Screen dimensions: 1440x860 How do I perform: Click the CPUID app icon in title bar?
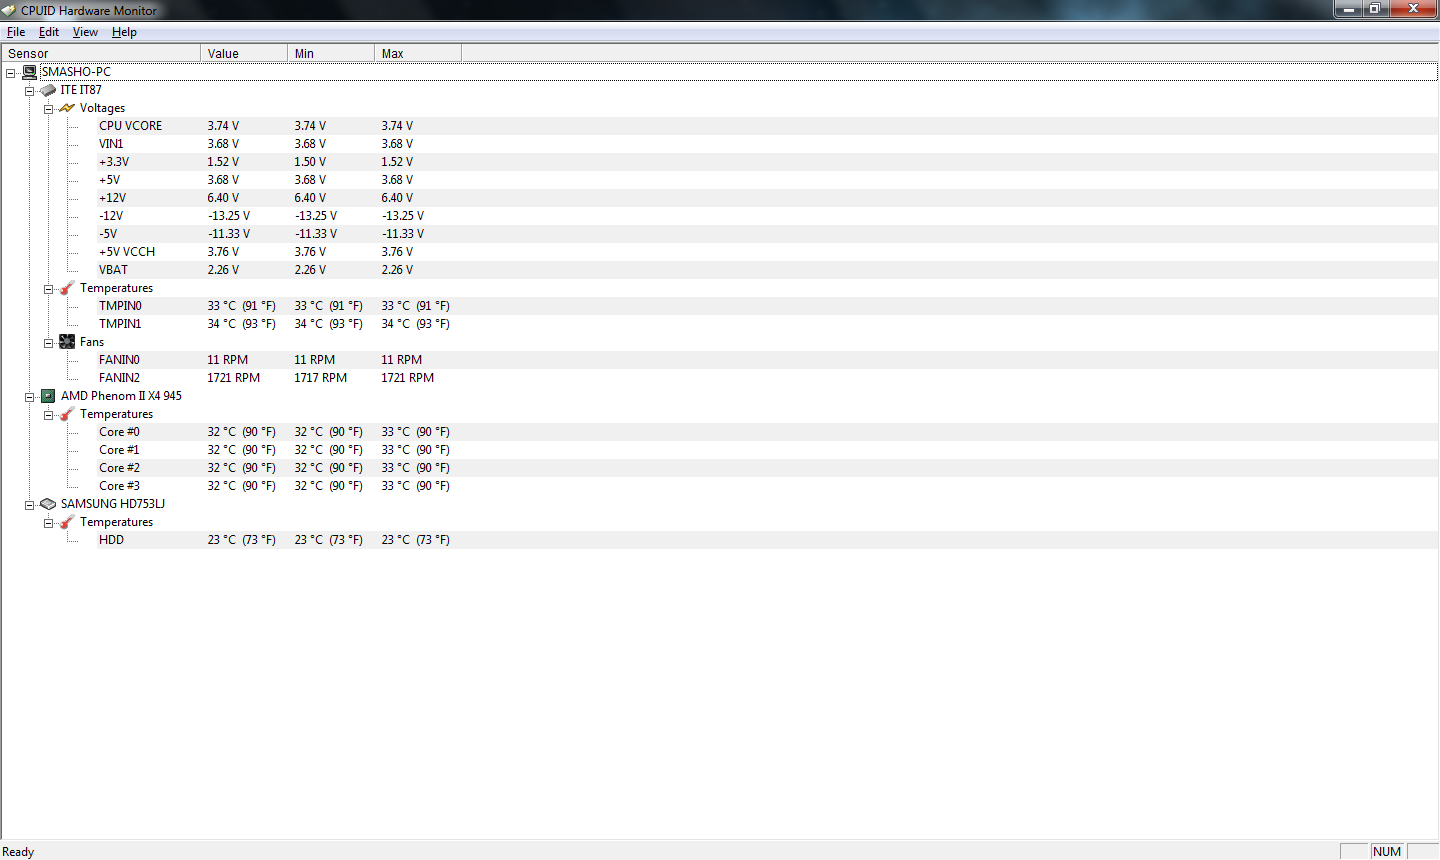point(9,10)
